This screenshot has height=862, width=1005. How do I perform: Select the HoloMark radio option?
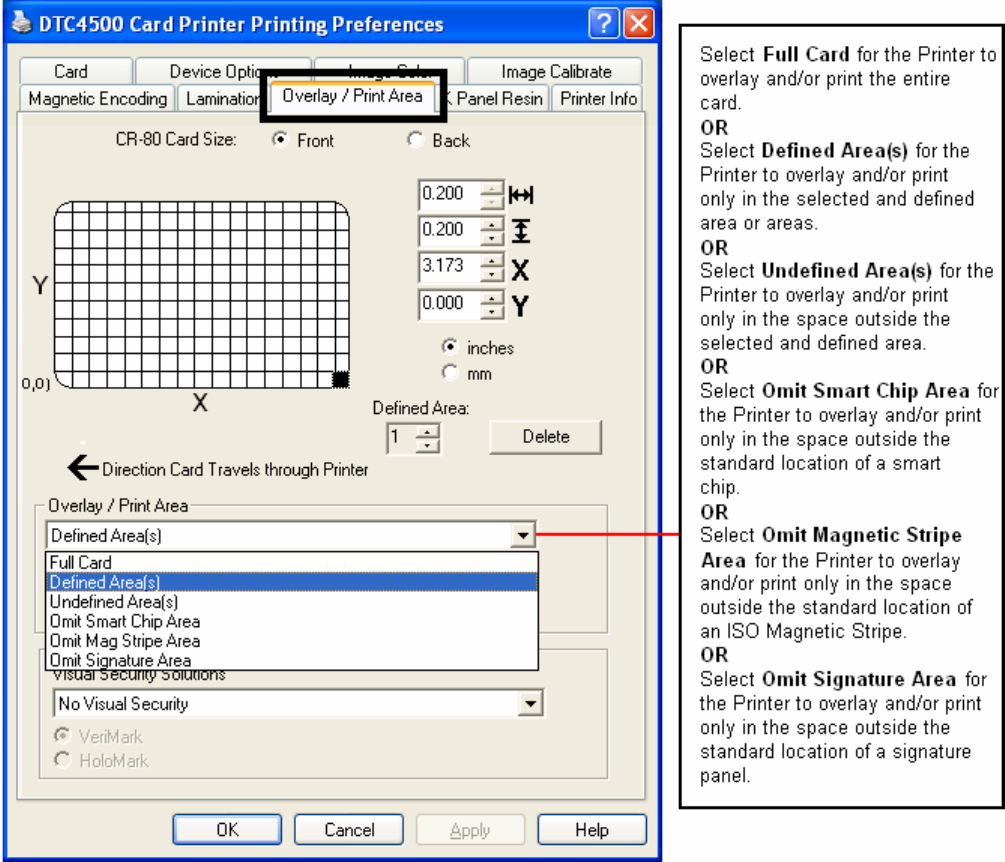point(62,760)
